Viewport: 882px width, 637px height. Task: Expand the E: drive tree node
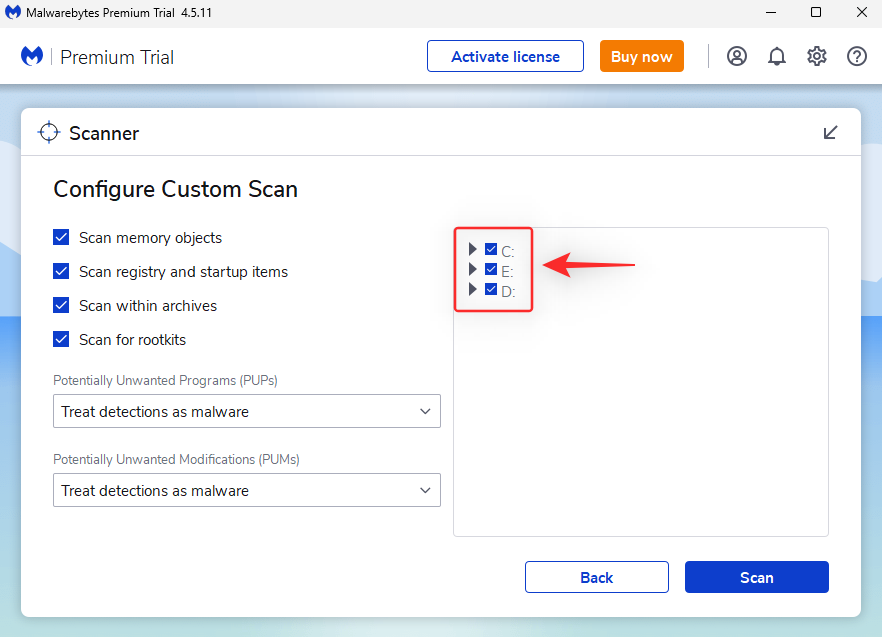click(x=473, y=269)
